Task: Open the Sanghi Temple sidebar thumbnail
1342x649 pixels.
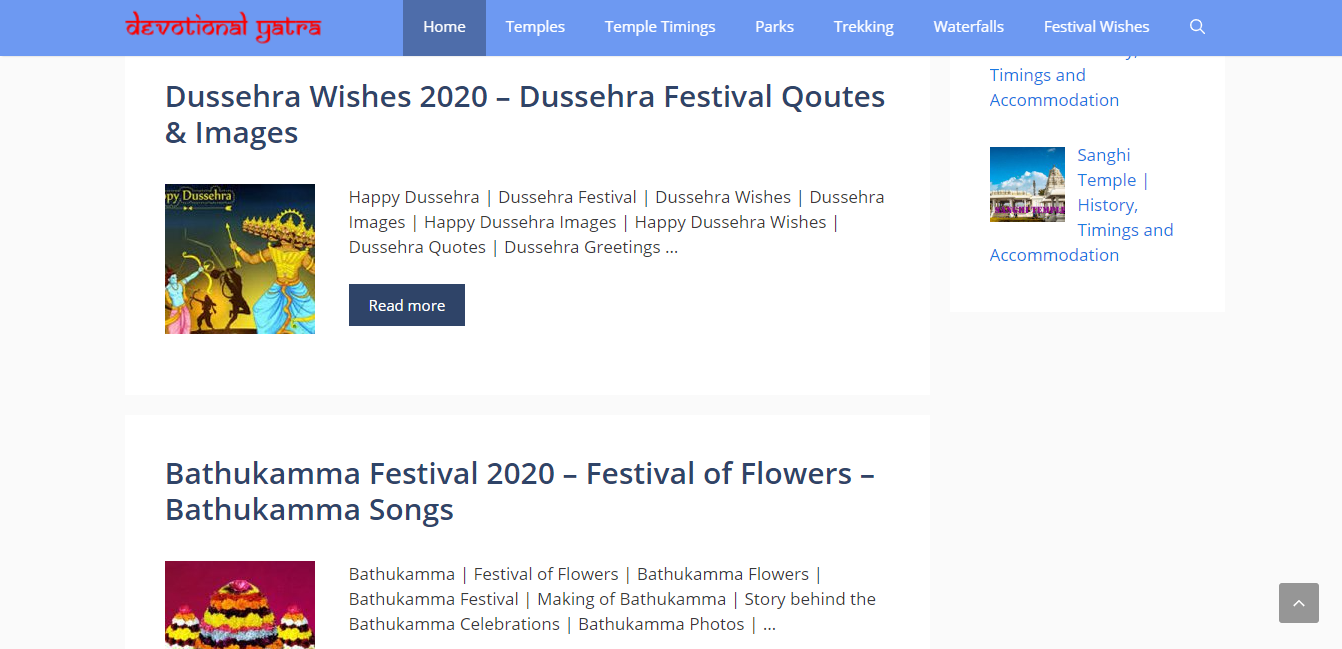Action: click(x=1027, y=184)
